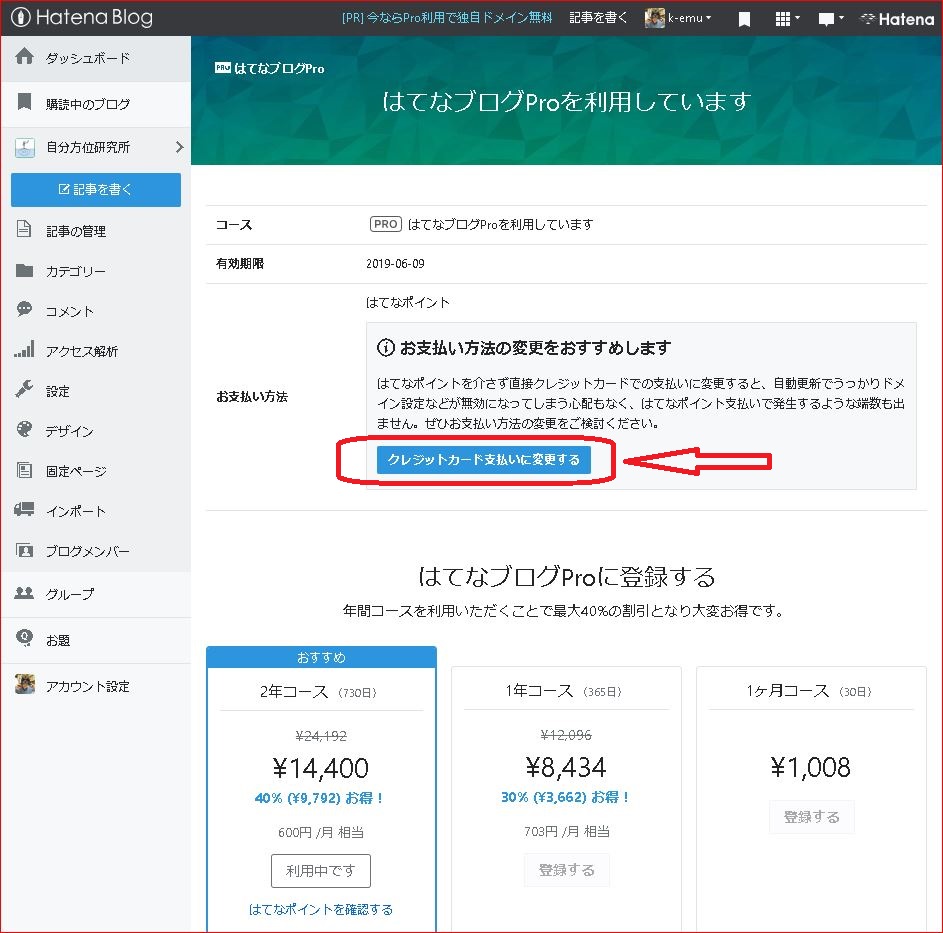Click the PRO badge in コース row
Viewport: 943px width, 933px height.
point(385,224)
